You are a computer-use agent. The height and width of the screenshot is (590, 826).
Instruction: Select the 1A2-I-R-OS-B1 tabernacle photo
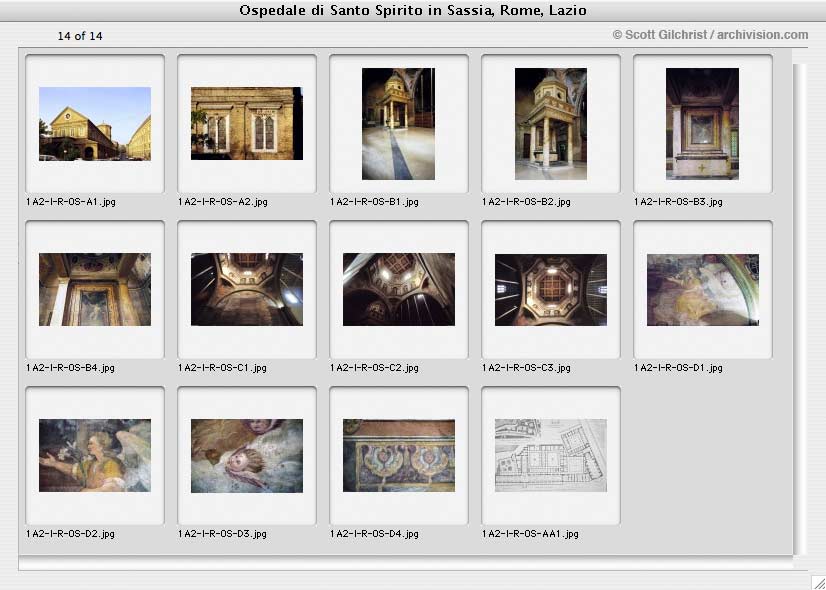[x=398, y=124]
